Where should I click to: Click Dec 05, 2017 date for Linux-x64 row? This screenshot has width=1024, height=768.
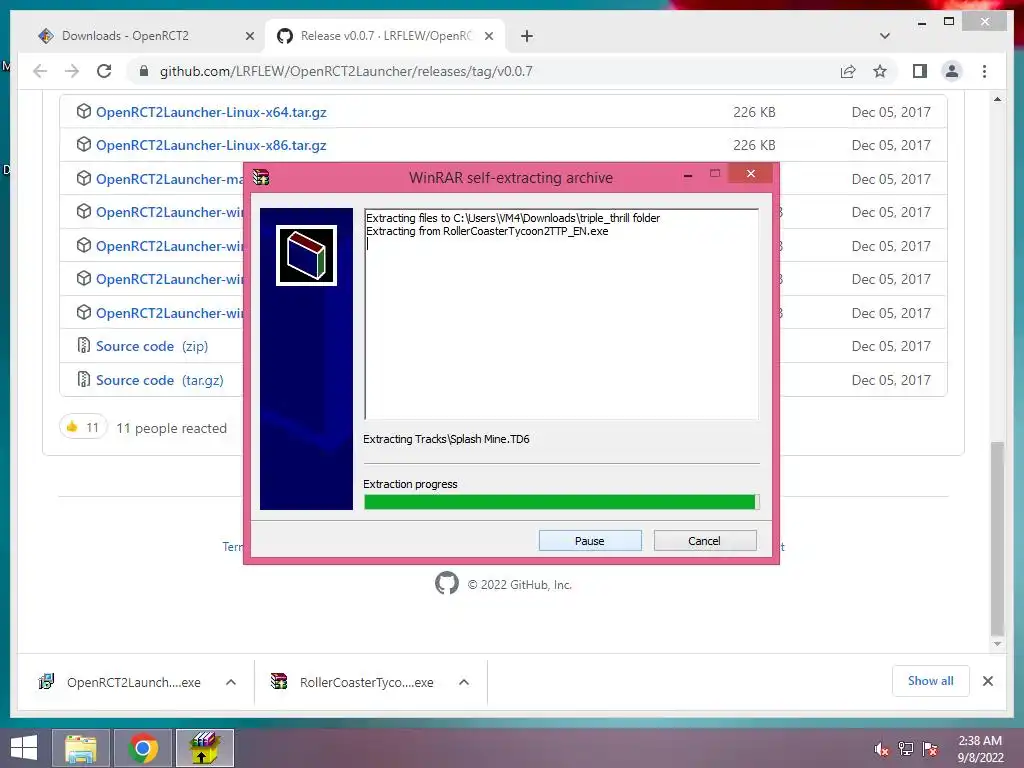click(891, 112)
